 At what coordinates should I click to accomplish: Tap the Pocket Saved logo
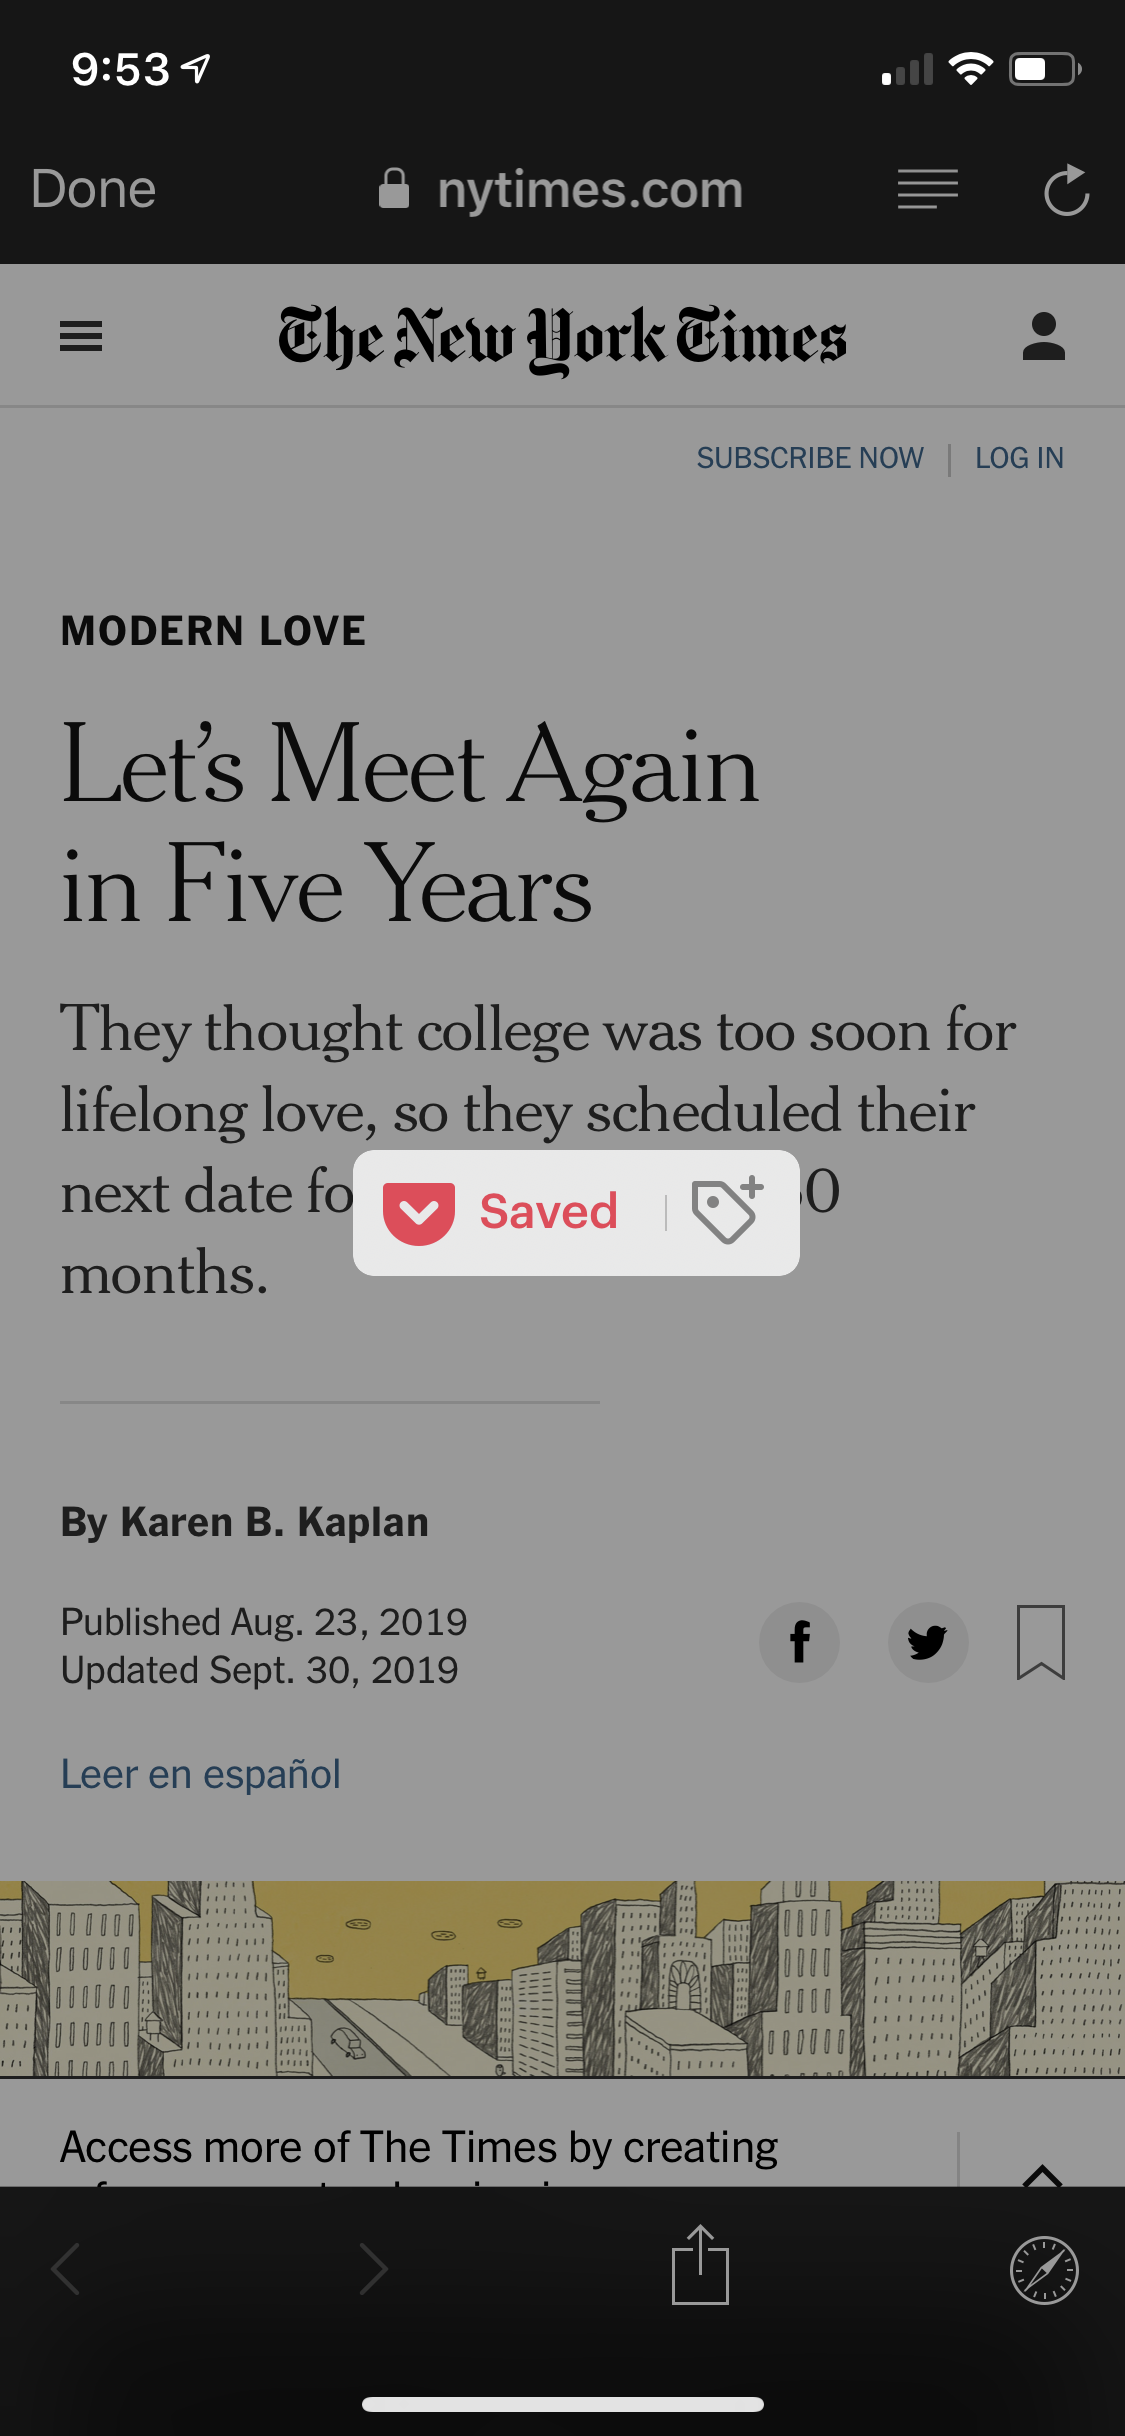419,1213
